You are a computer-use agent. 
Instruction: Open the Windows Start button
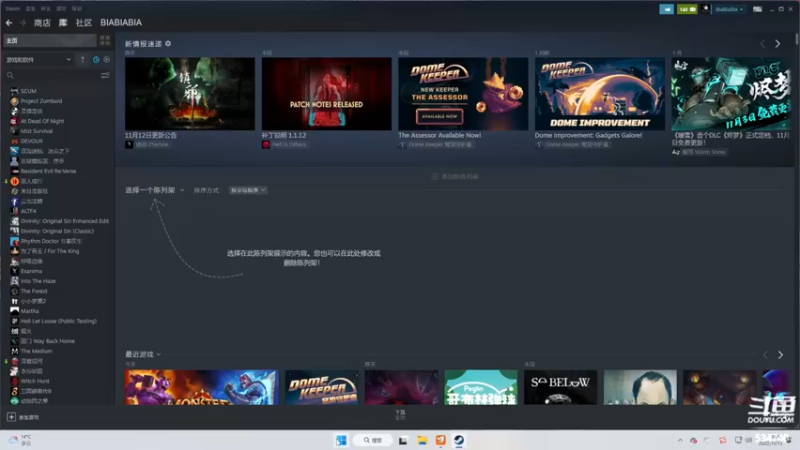coord(341,440)
